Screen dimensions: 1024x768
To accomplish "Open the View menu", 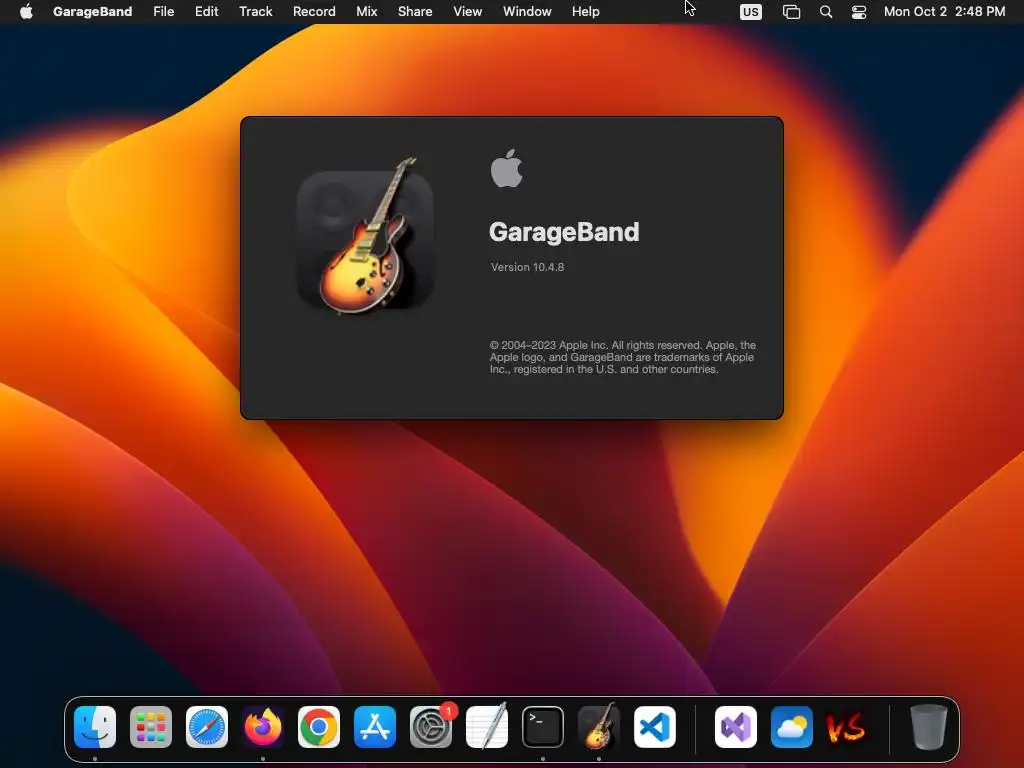I will pyautogui.click(x=468, y=11).
